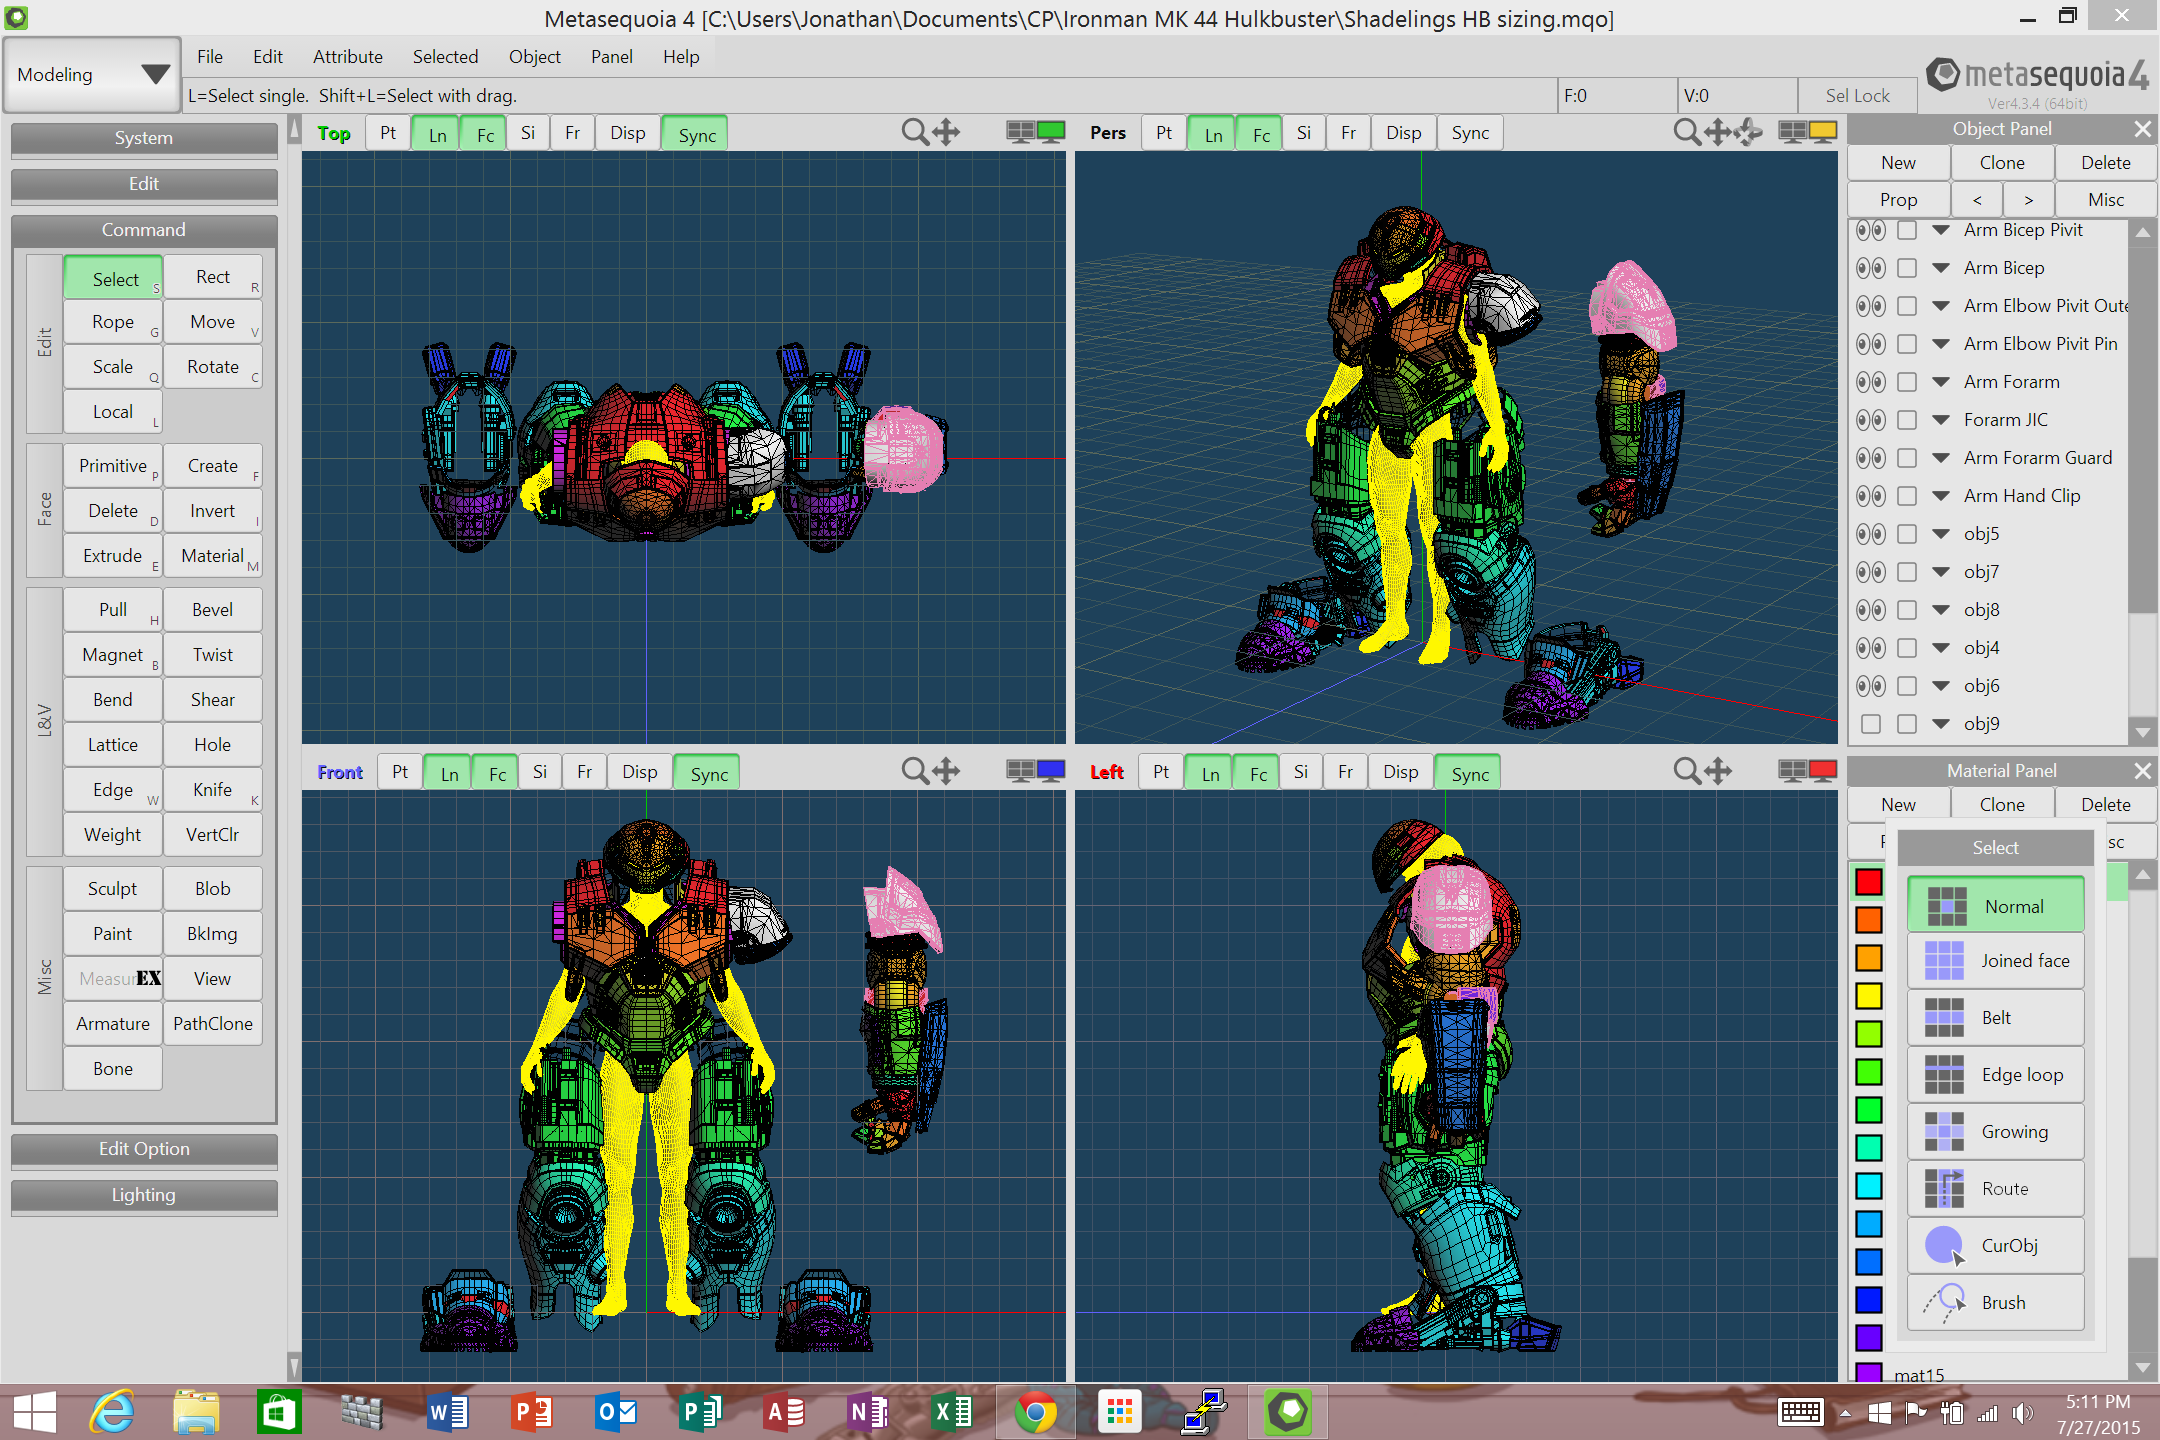Open Google Chrome from taskbar
The height and width of the screenshot is (1440, 2160).
click(1035, 1412)
